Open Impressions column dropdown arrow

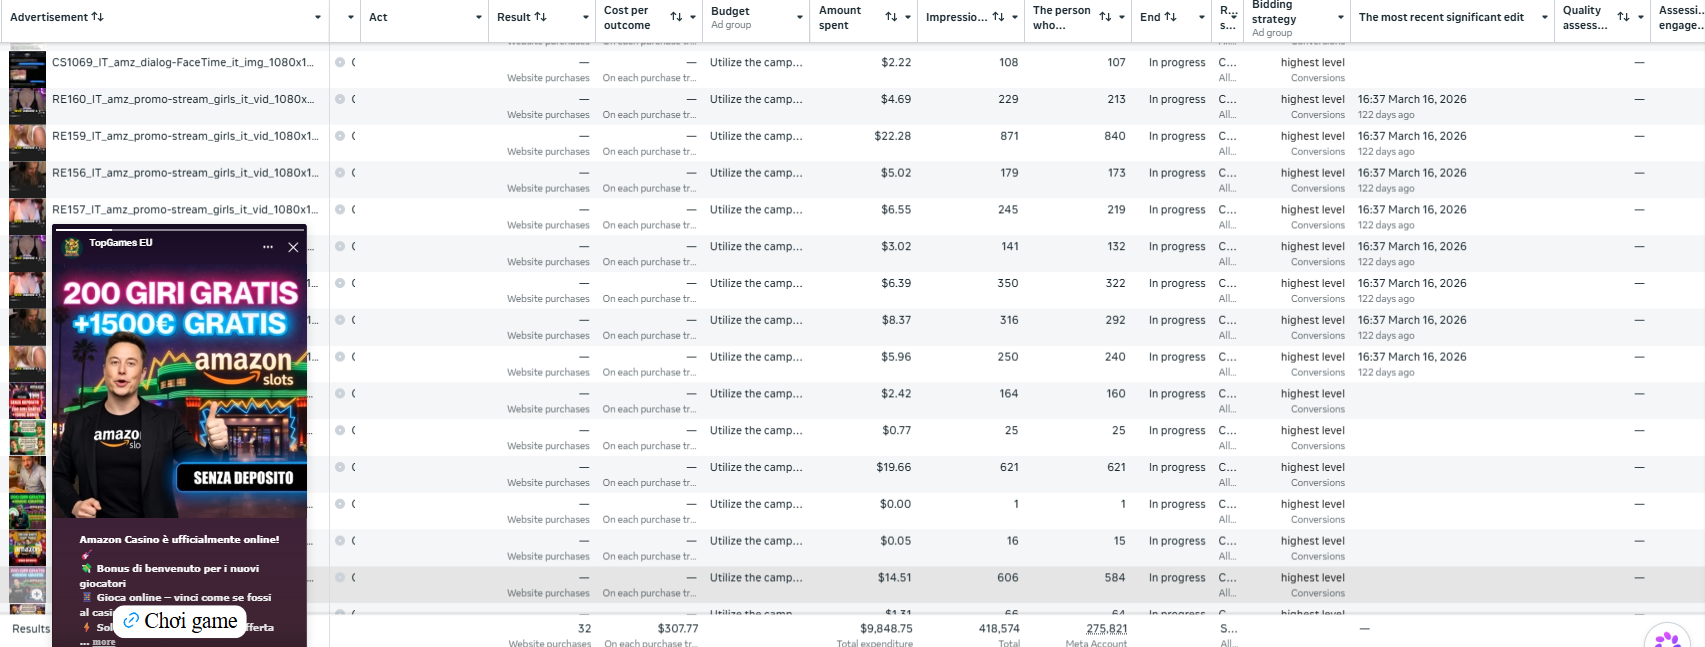(1014, 18)
